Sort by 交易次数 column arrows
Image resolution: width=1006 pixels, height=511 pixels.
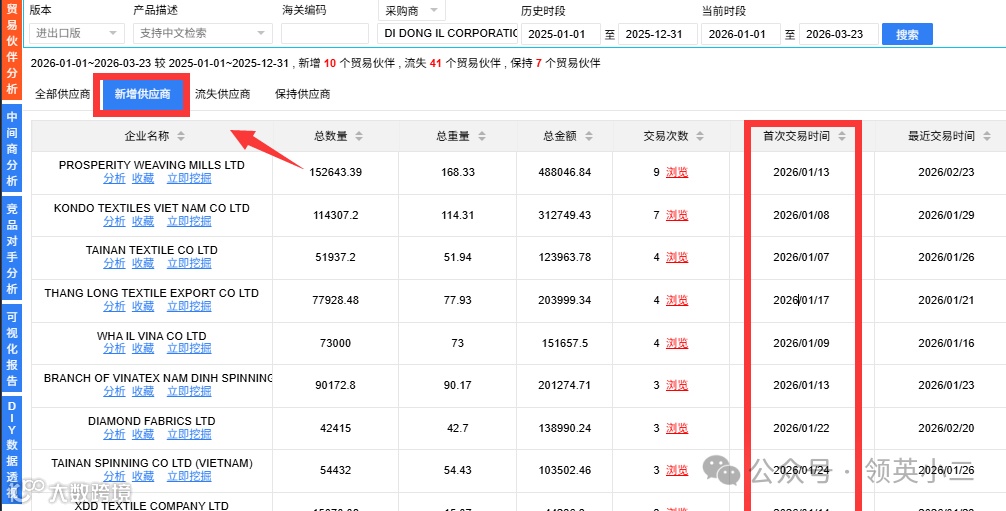click(699, 136)
